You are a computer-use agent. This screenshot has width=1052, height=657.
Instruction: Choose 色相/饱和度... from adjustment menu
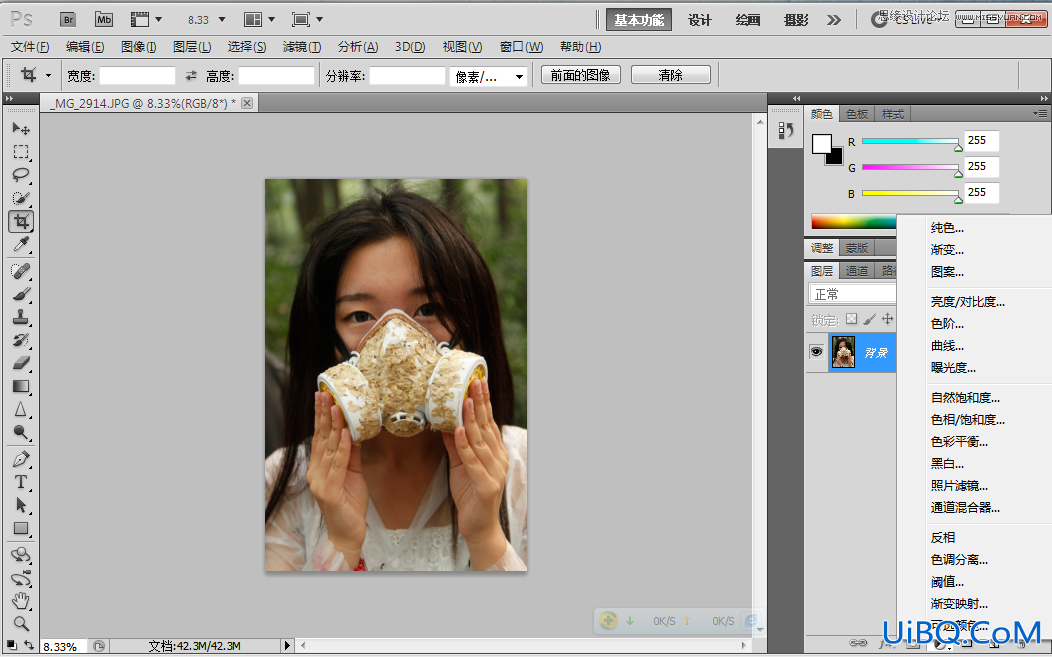(x=967, y=419)
